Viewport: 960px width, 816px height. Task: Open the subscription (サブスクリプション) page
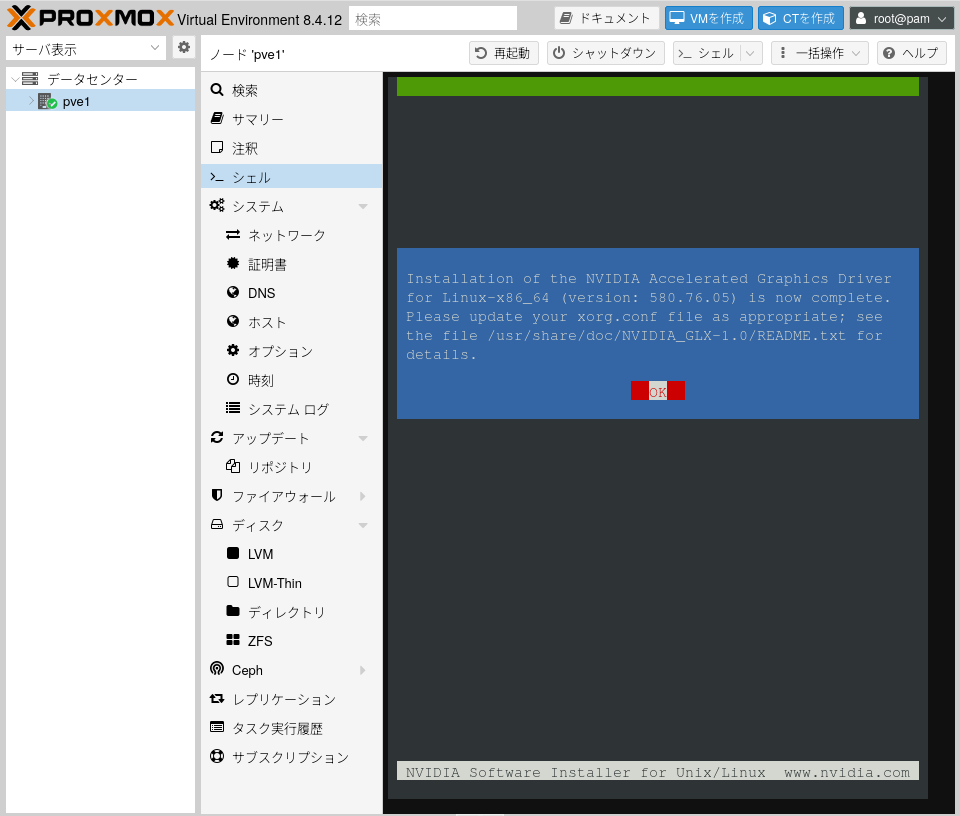290,757
